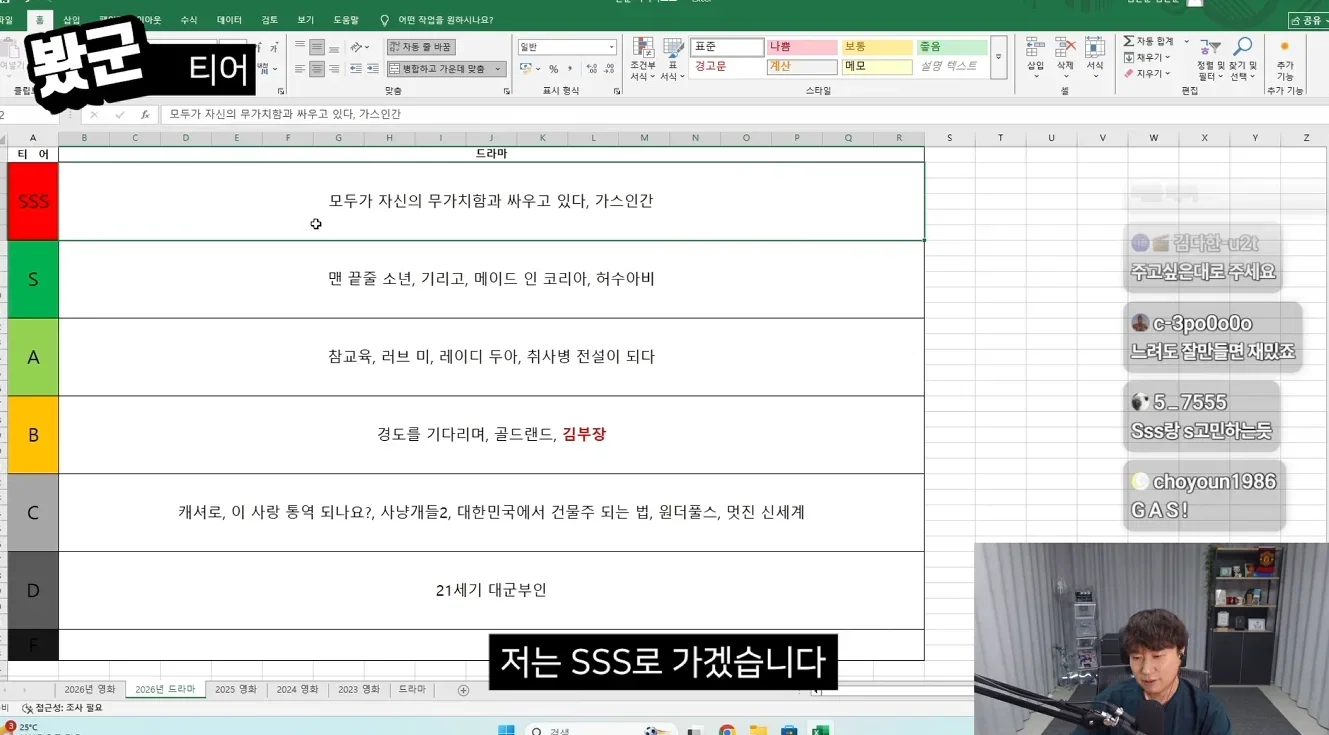This screenshot has height=735, width=1329.
Task: Click the 삭제 cells icon in ribbon
Action: pyautogui.click(x=1065, y=47)
